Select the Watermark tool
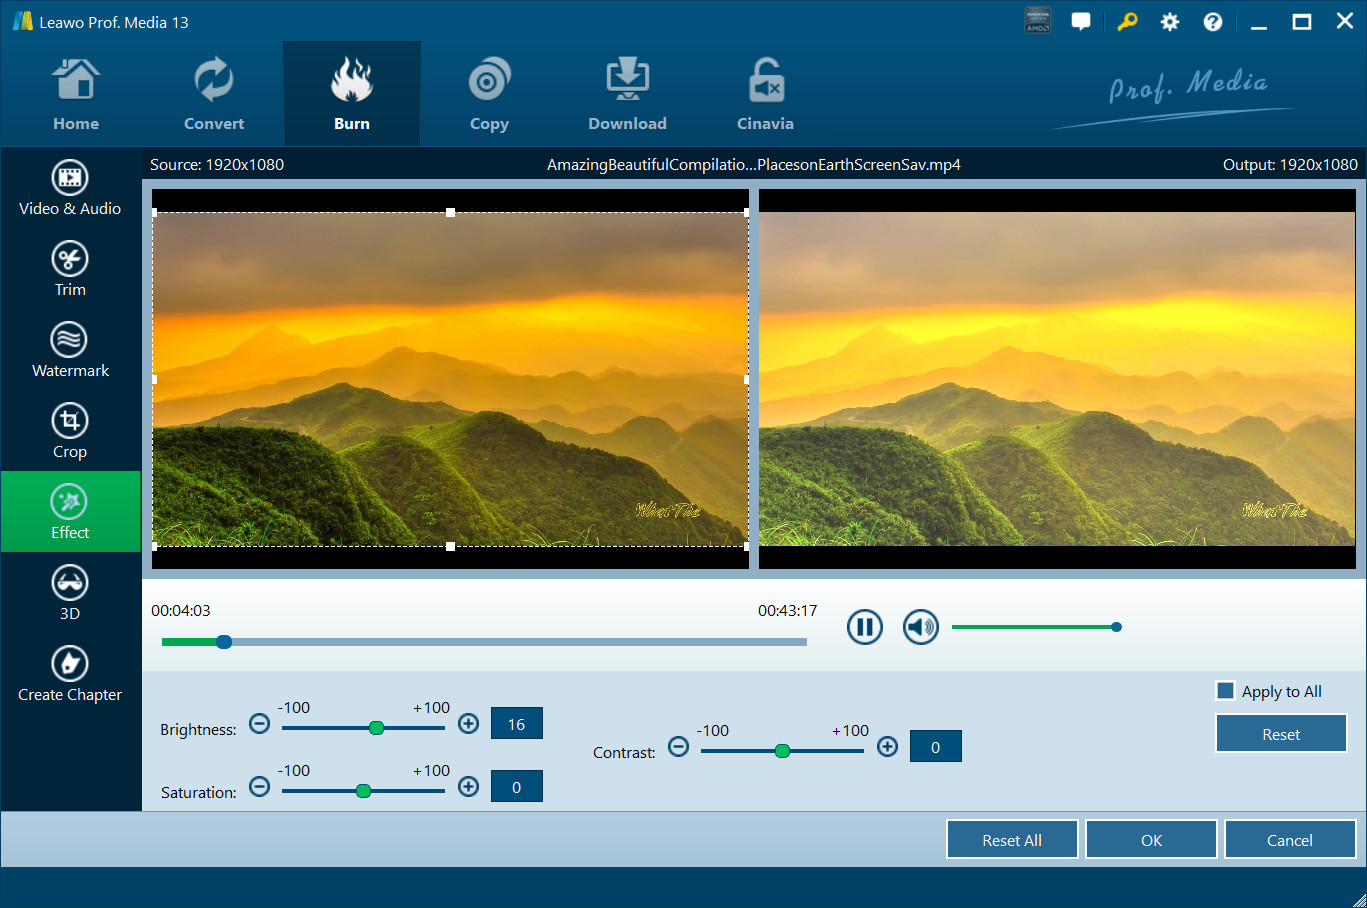The height and width of the screenshot is (908, 1367). pos(69,350)
